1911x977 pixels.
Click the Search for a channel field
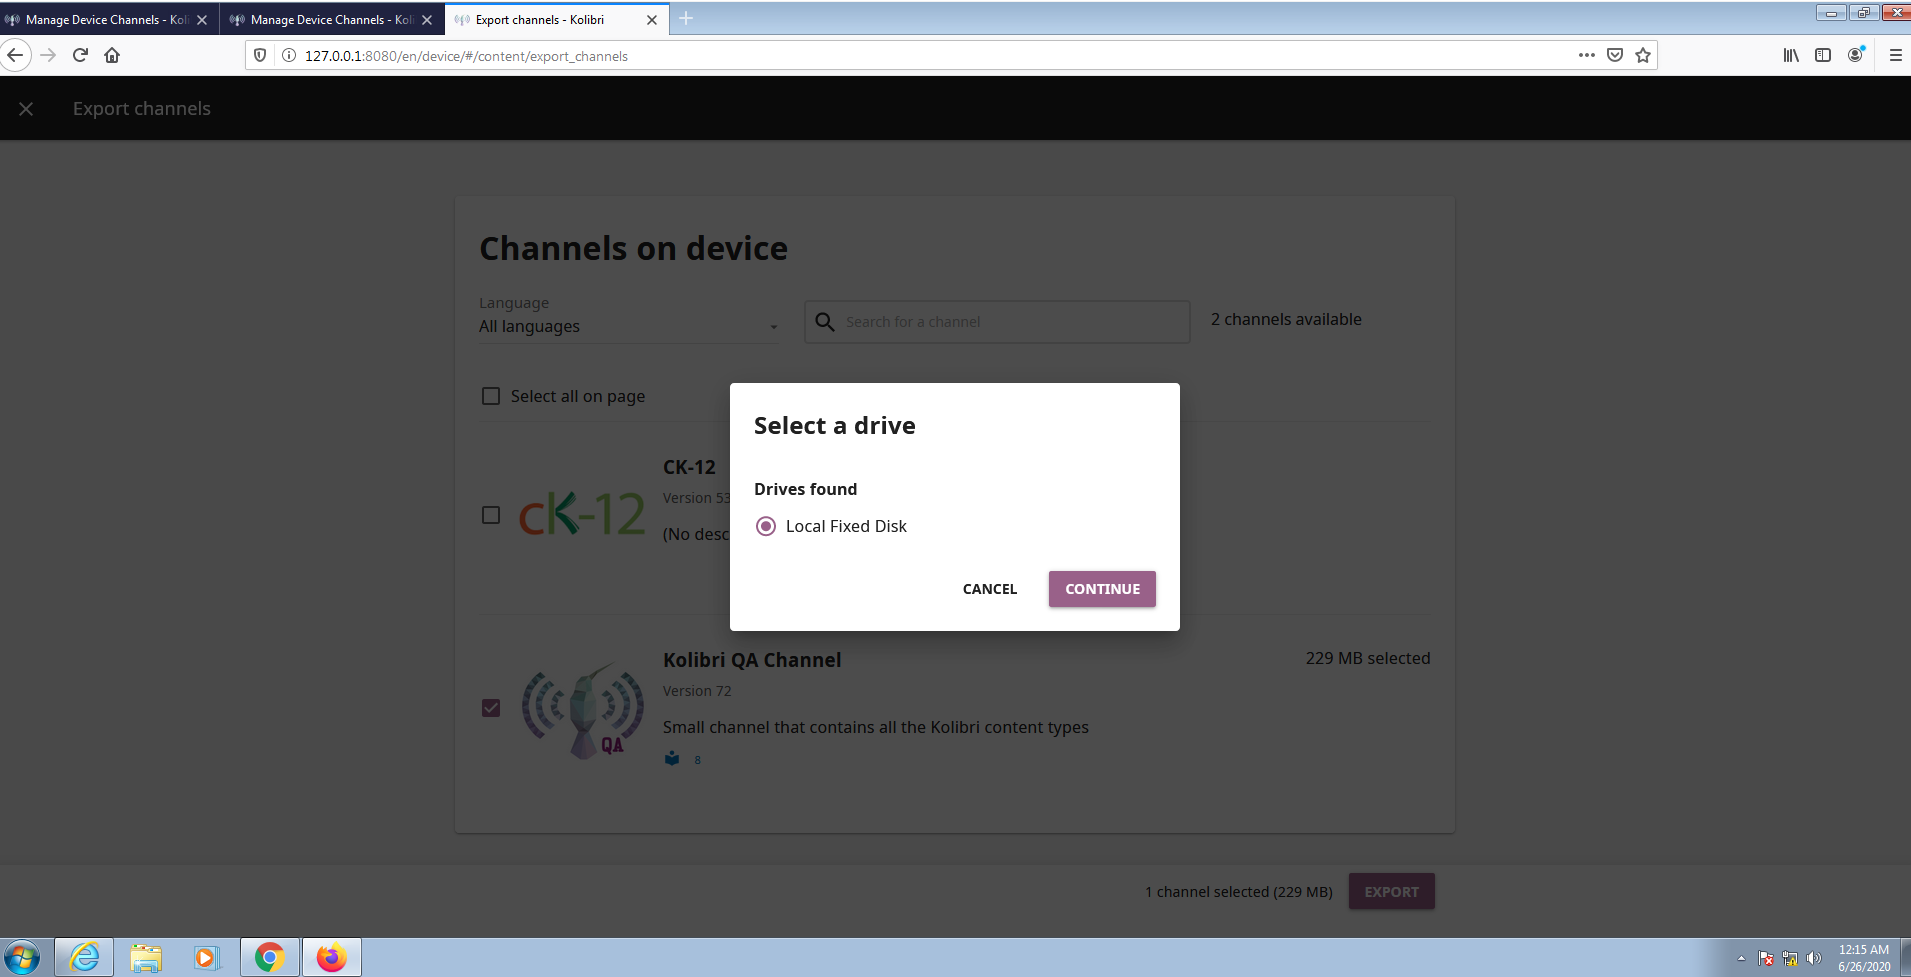[x=997, y=322]
